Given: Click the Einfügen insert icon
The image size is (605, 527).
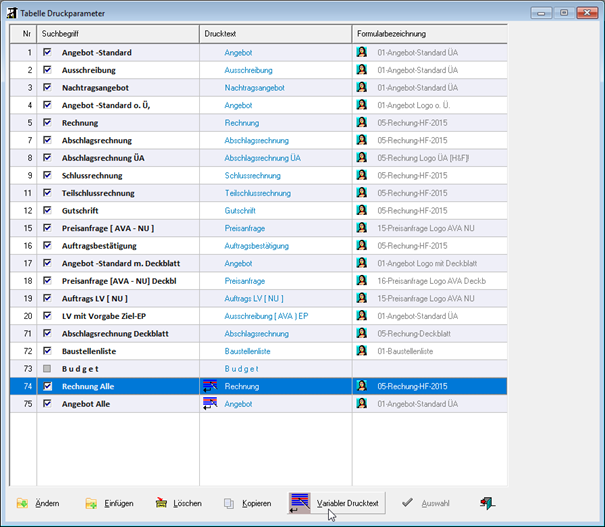Looking at the screenshot, I should (92, 503).
